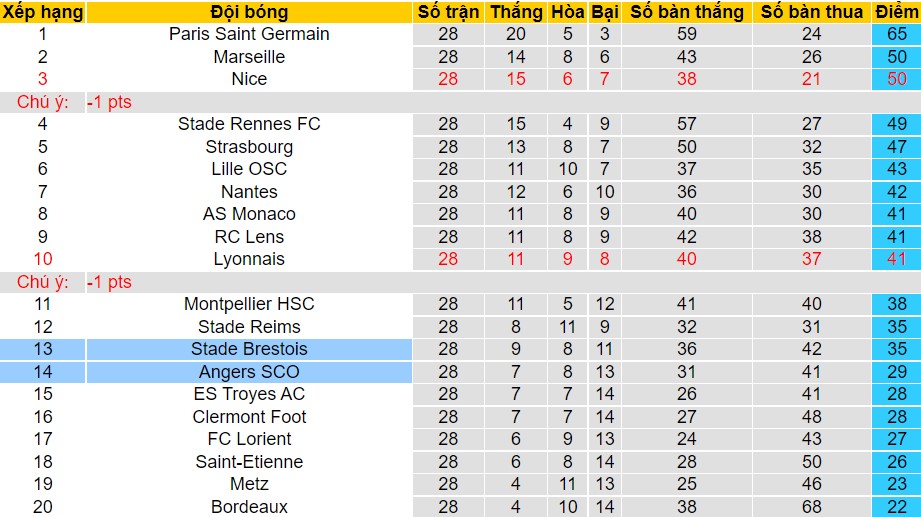The width and height of the screenshot is (921, 517).
Task: Click the "Thắng" column header
Action: tap(516, 12)
